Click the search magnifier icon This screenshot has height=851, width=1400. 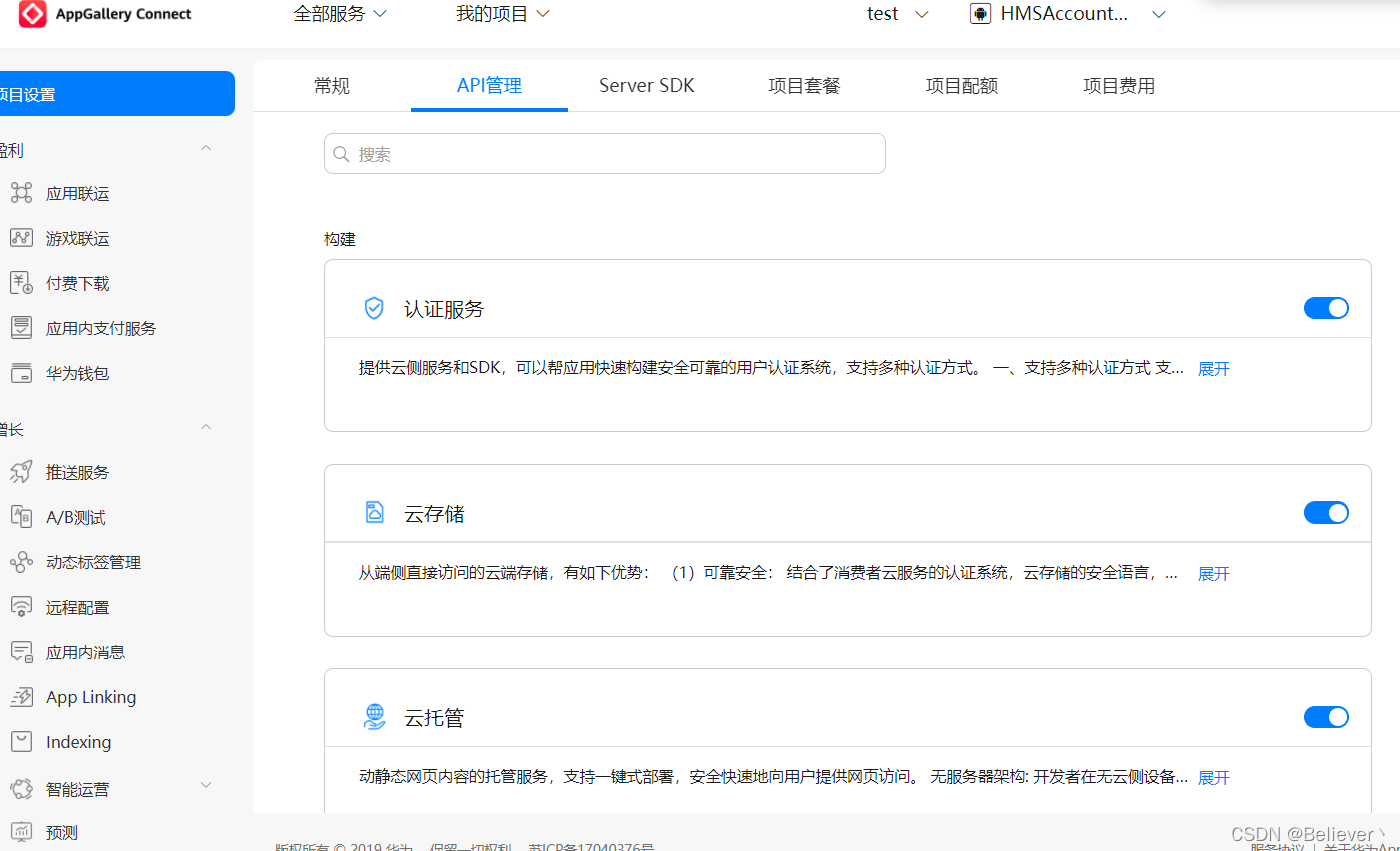[341, 154]
